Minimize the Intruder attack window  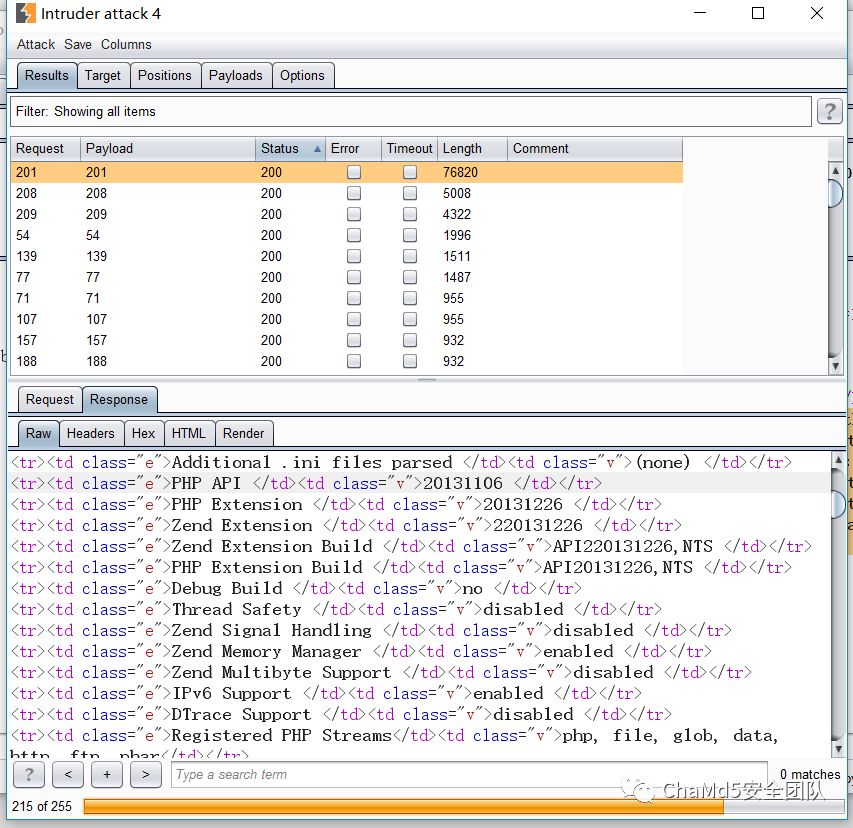pyautogui.click(x=700, y=13)
